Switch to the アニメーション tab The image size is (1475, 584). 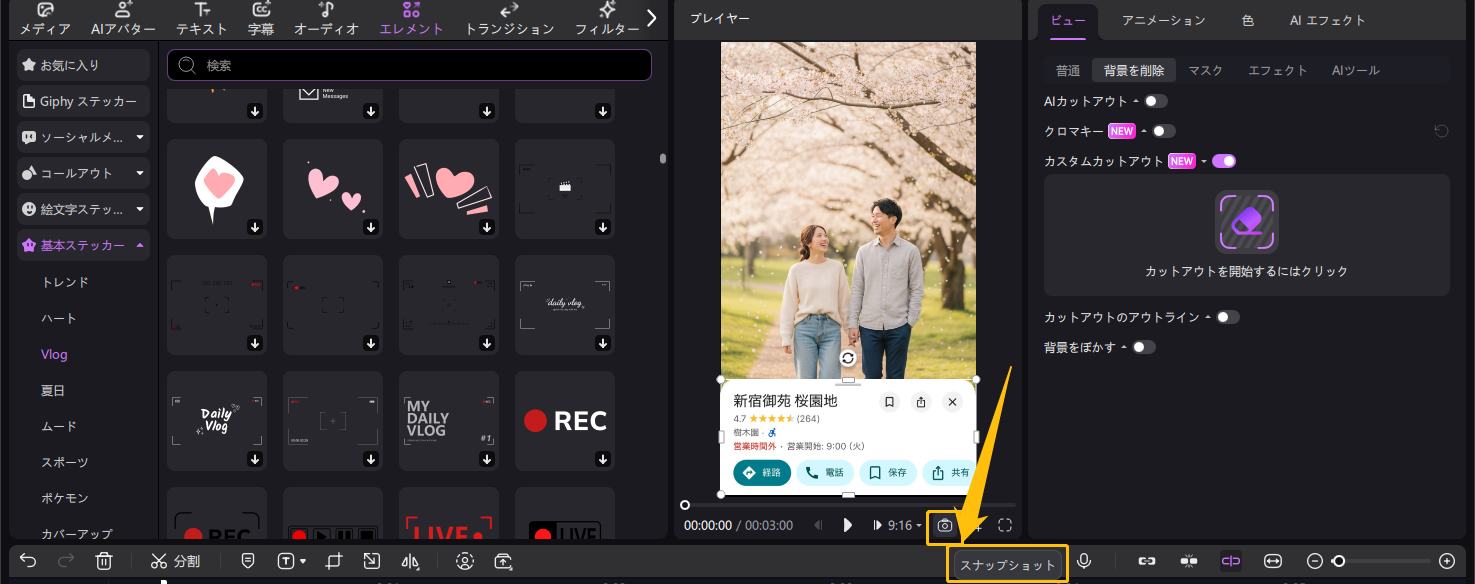click(x=1163, y=20)
